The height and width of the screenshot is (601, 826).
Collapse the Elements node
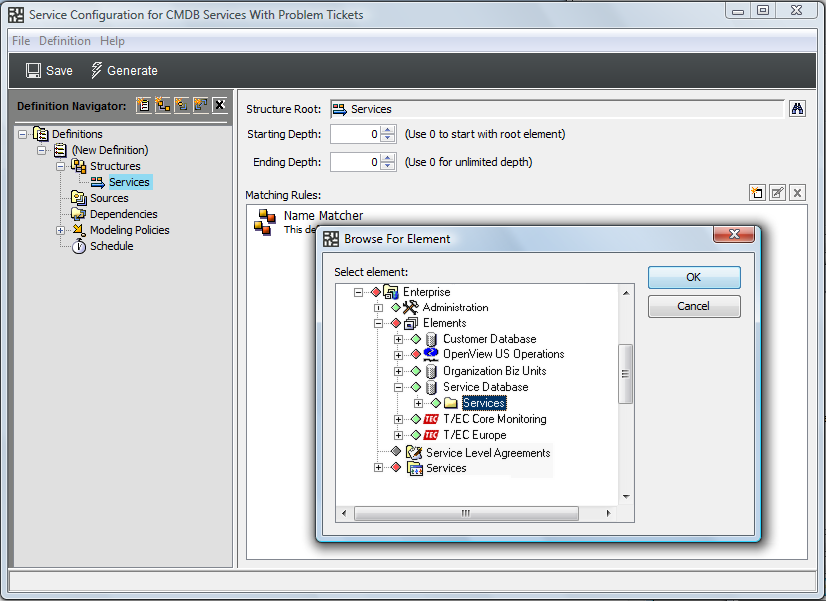pyautogui.click(x=378, y=323)
